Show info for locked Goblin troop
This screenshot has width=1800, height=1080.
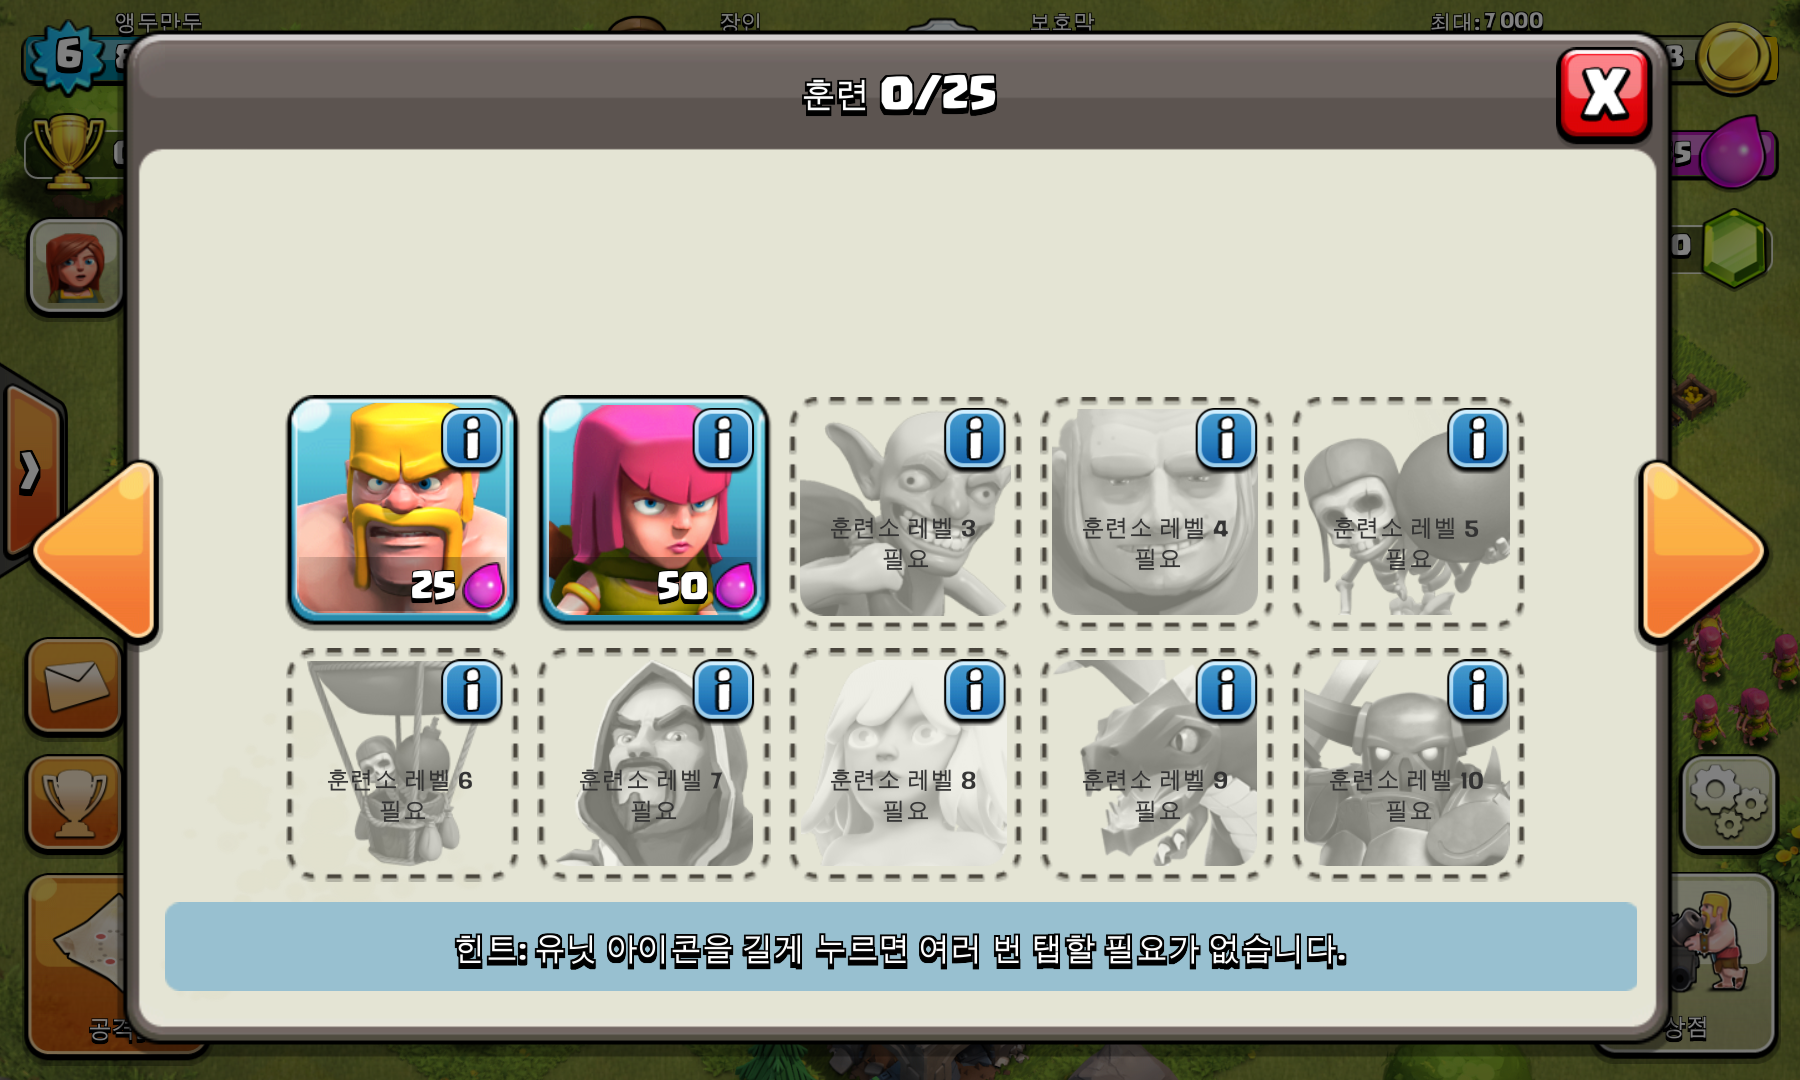tap(975, 438)
